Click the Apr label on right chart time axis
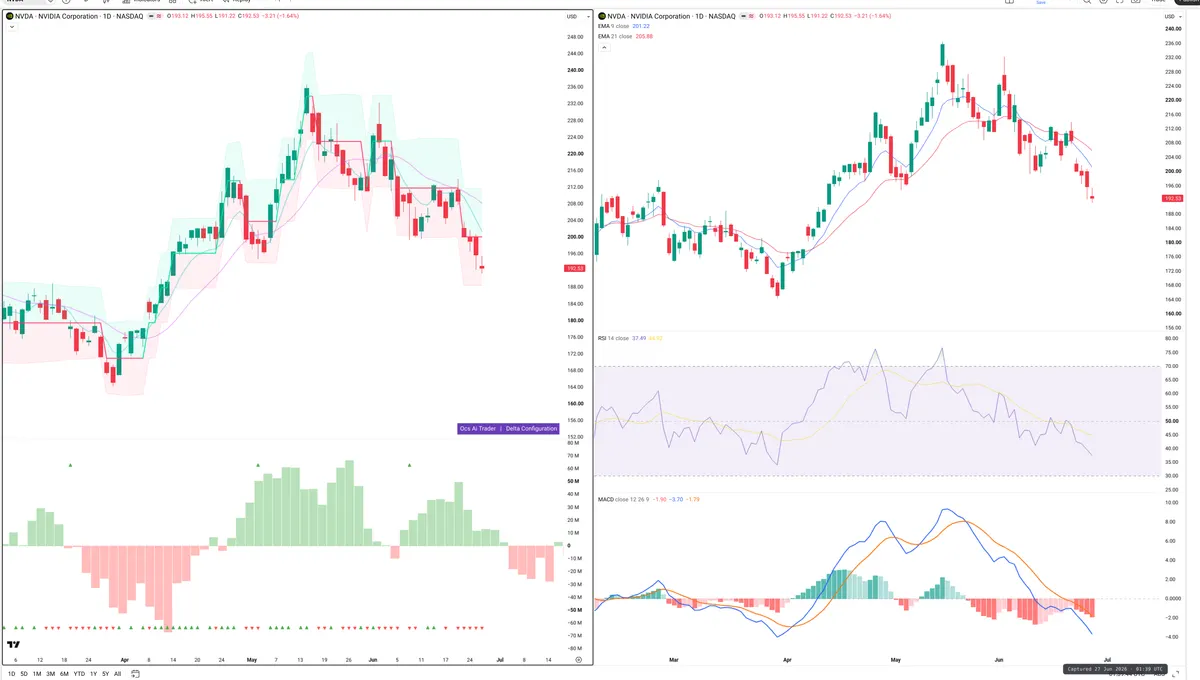The width and height of the screenshot is (1200, 680). 788,661
